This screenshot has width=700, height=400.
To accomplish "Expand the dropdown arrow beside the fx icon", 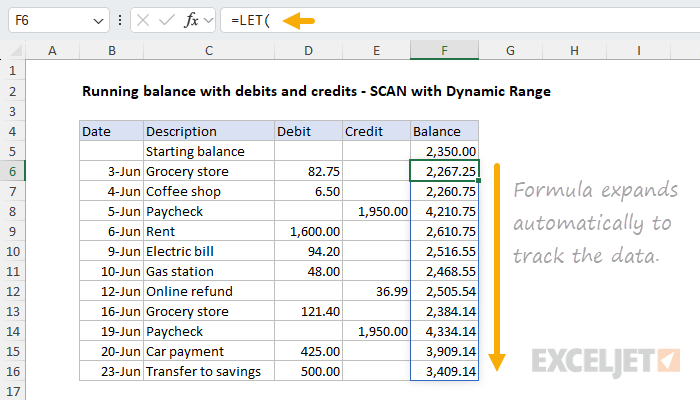I will [208, 20].
